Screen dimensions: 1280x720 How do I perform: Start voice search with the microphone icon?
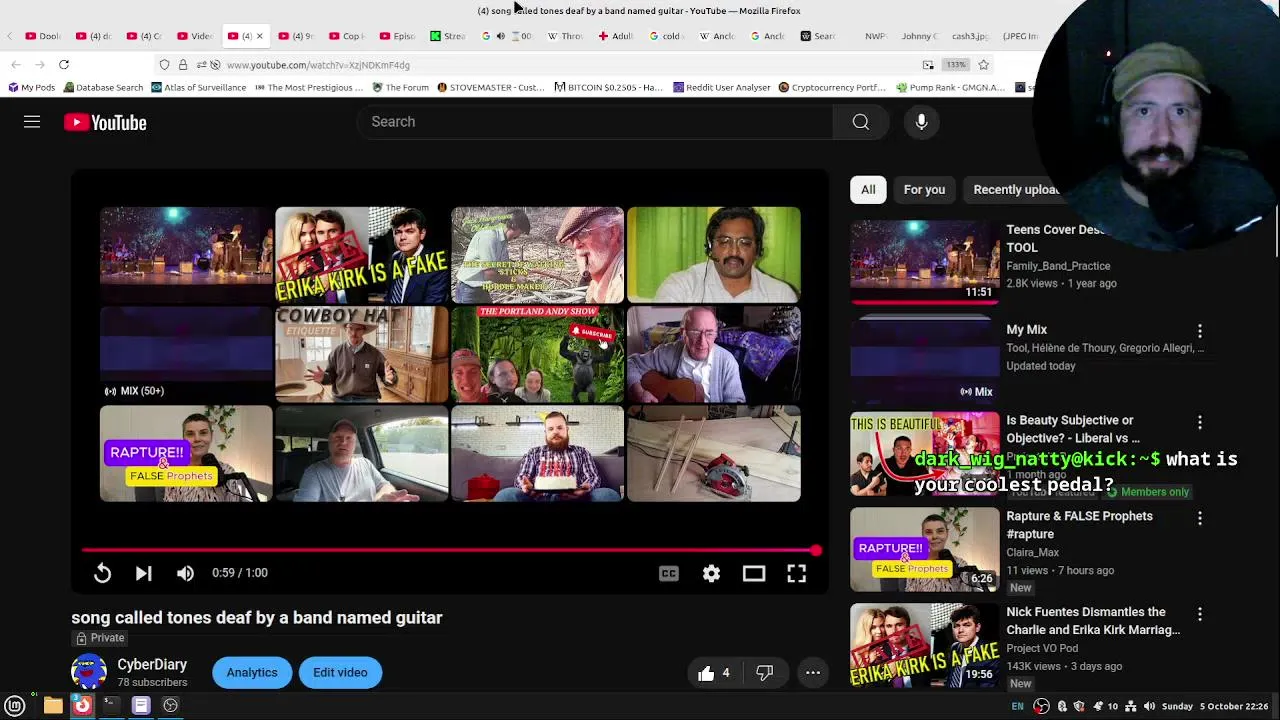(x=921, y=122)
